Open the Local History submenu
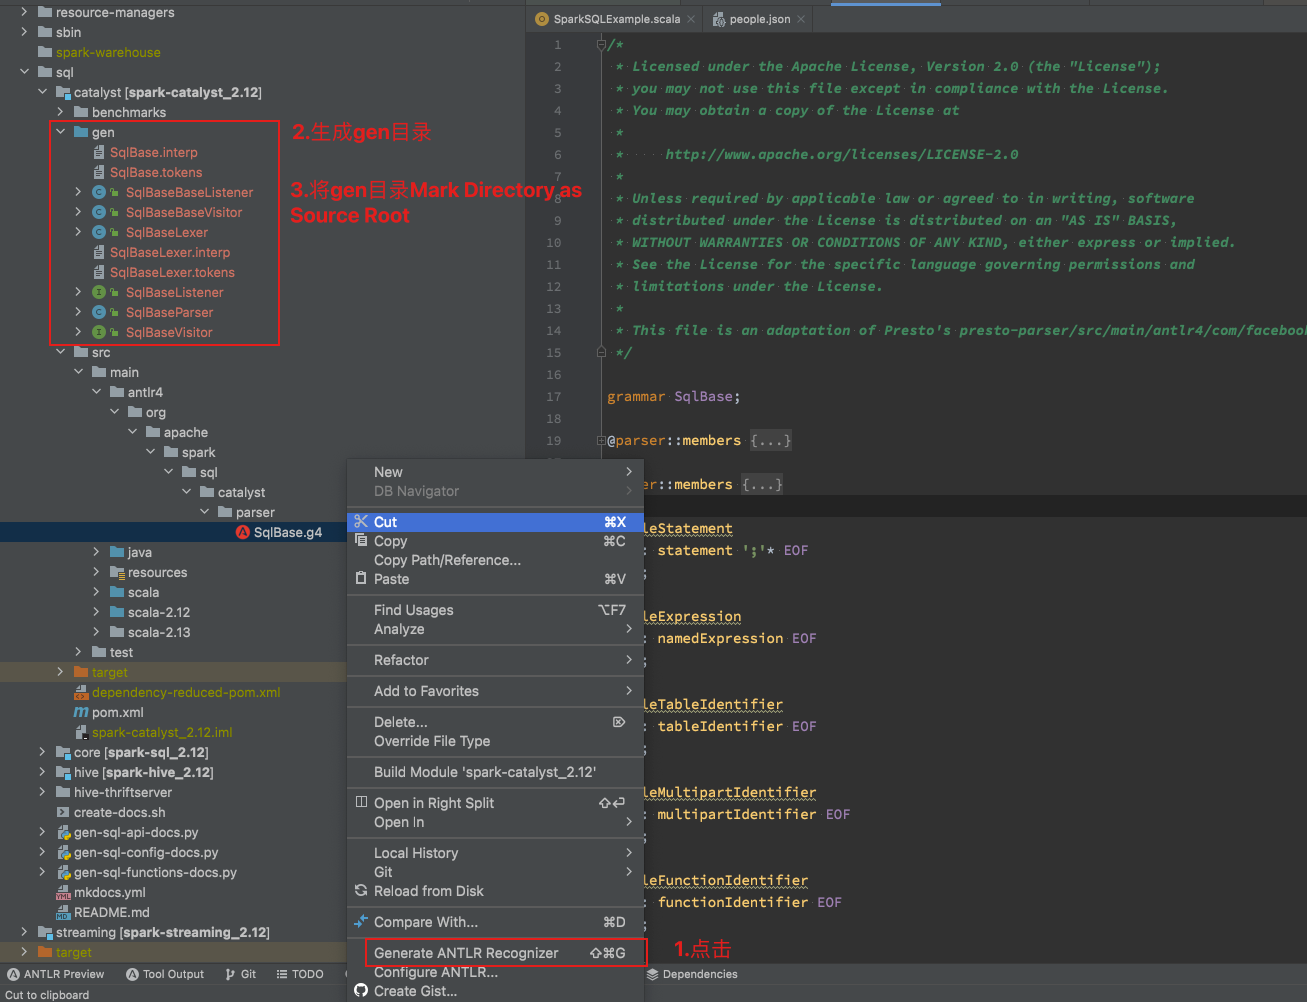 click(495, 853)
